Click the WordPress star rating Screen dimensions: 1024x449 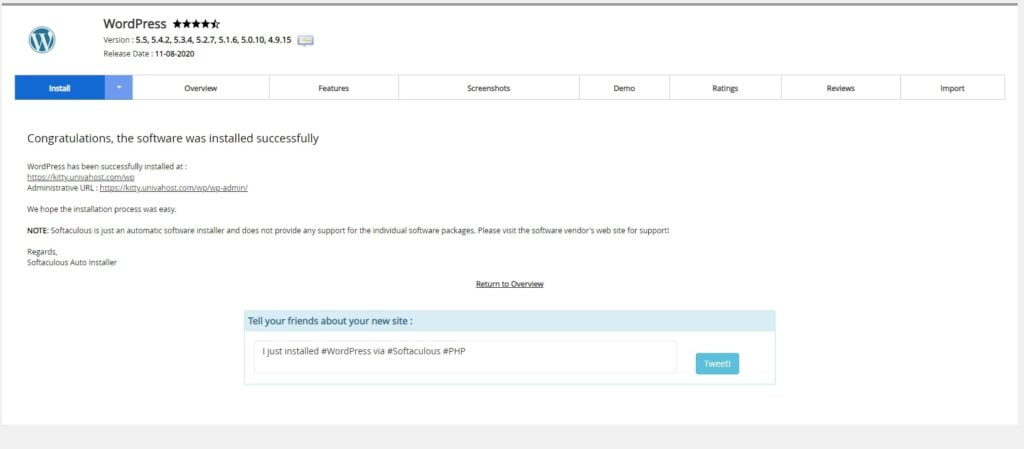196,24
